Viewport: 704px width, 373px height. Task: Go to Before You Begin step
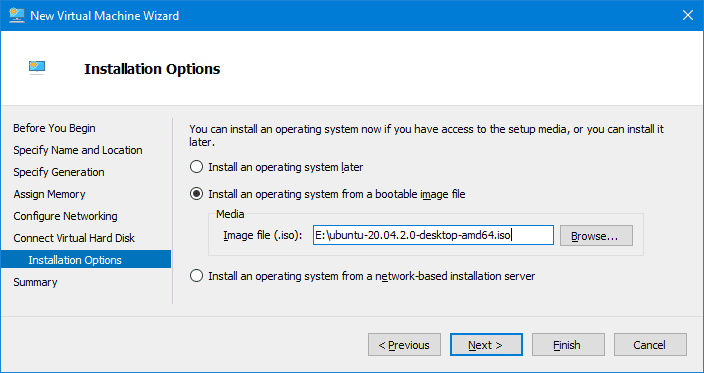pos(54,128)
